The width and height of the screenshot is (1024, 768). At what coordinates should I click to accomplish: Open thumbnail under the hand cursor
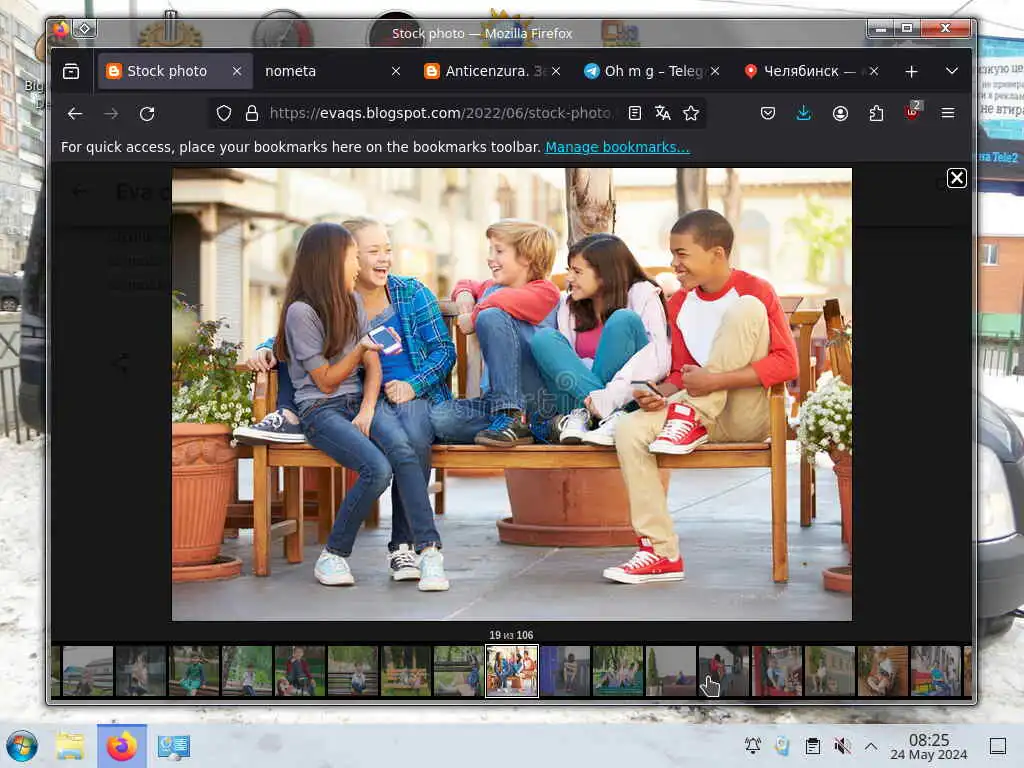click(724, 671)
